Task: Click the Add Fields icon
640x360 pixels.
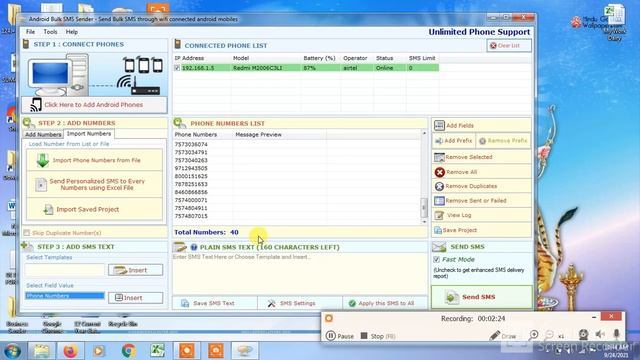Action: 439,125
